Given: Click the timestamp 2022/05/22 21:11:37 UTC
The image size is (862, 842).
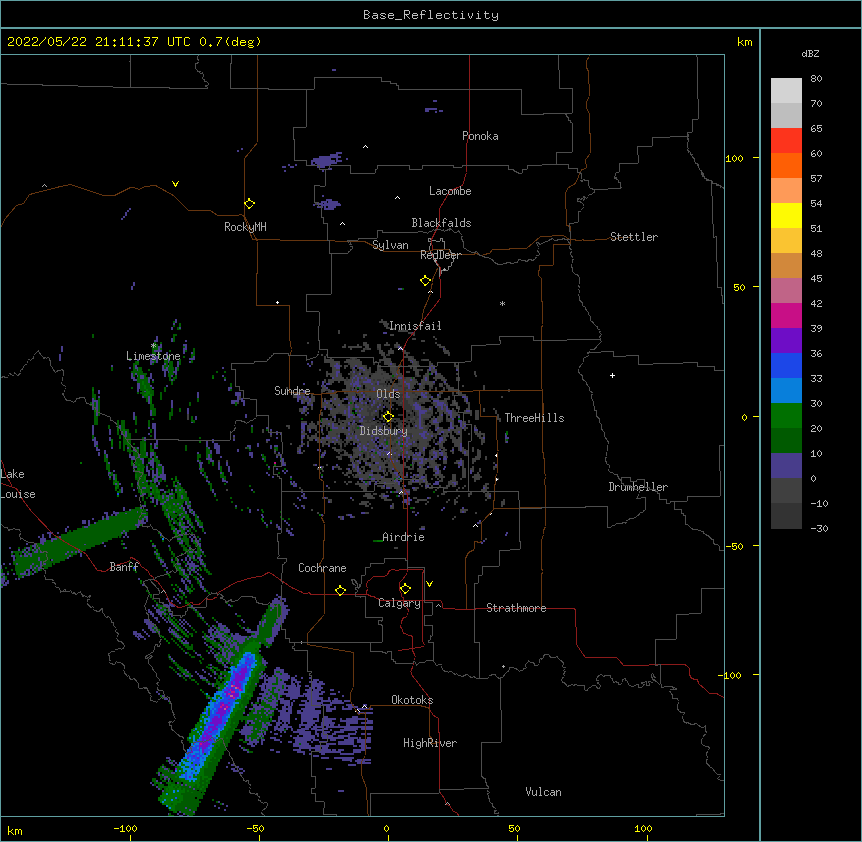Looking at the screenshot, I should point(98,42).
